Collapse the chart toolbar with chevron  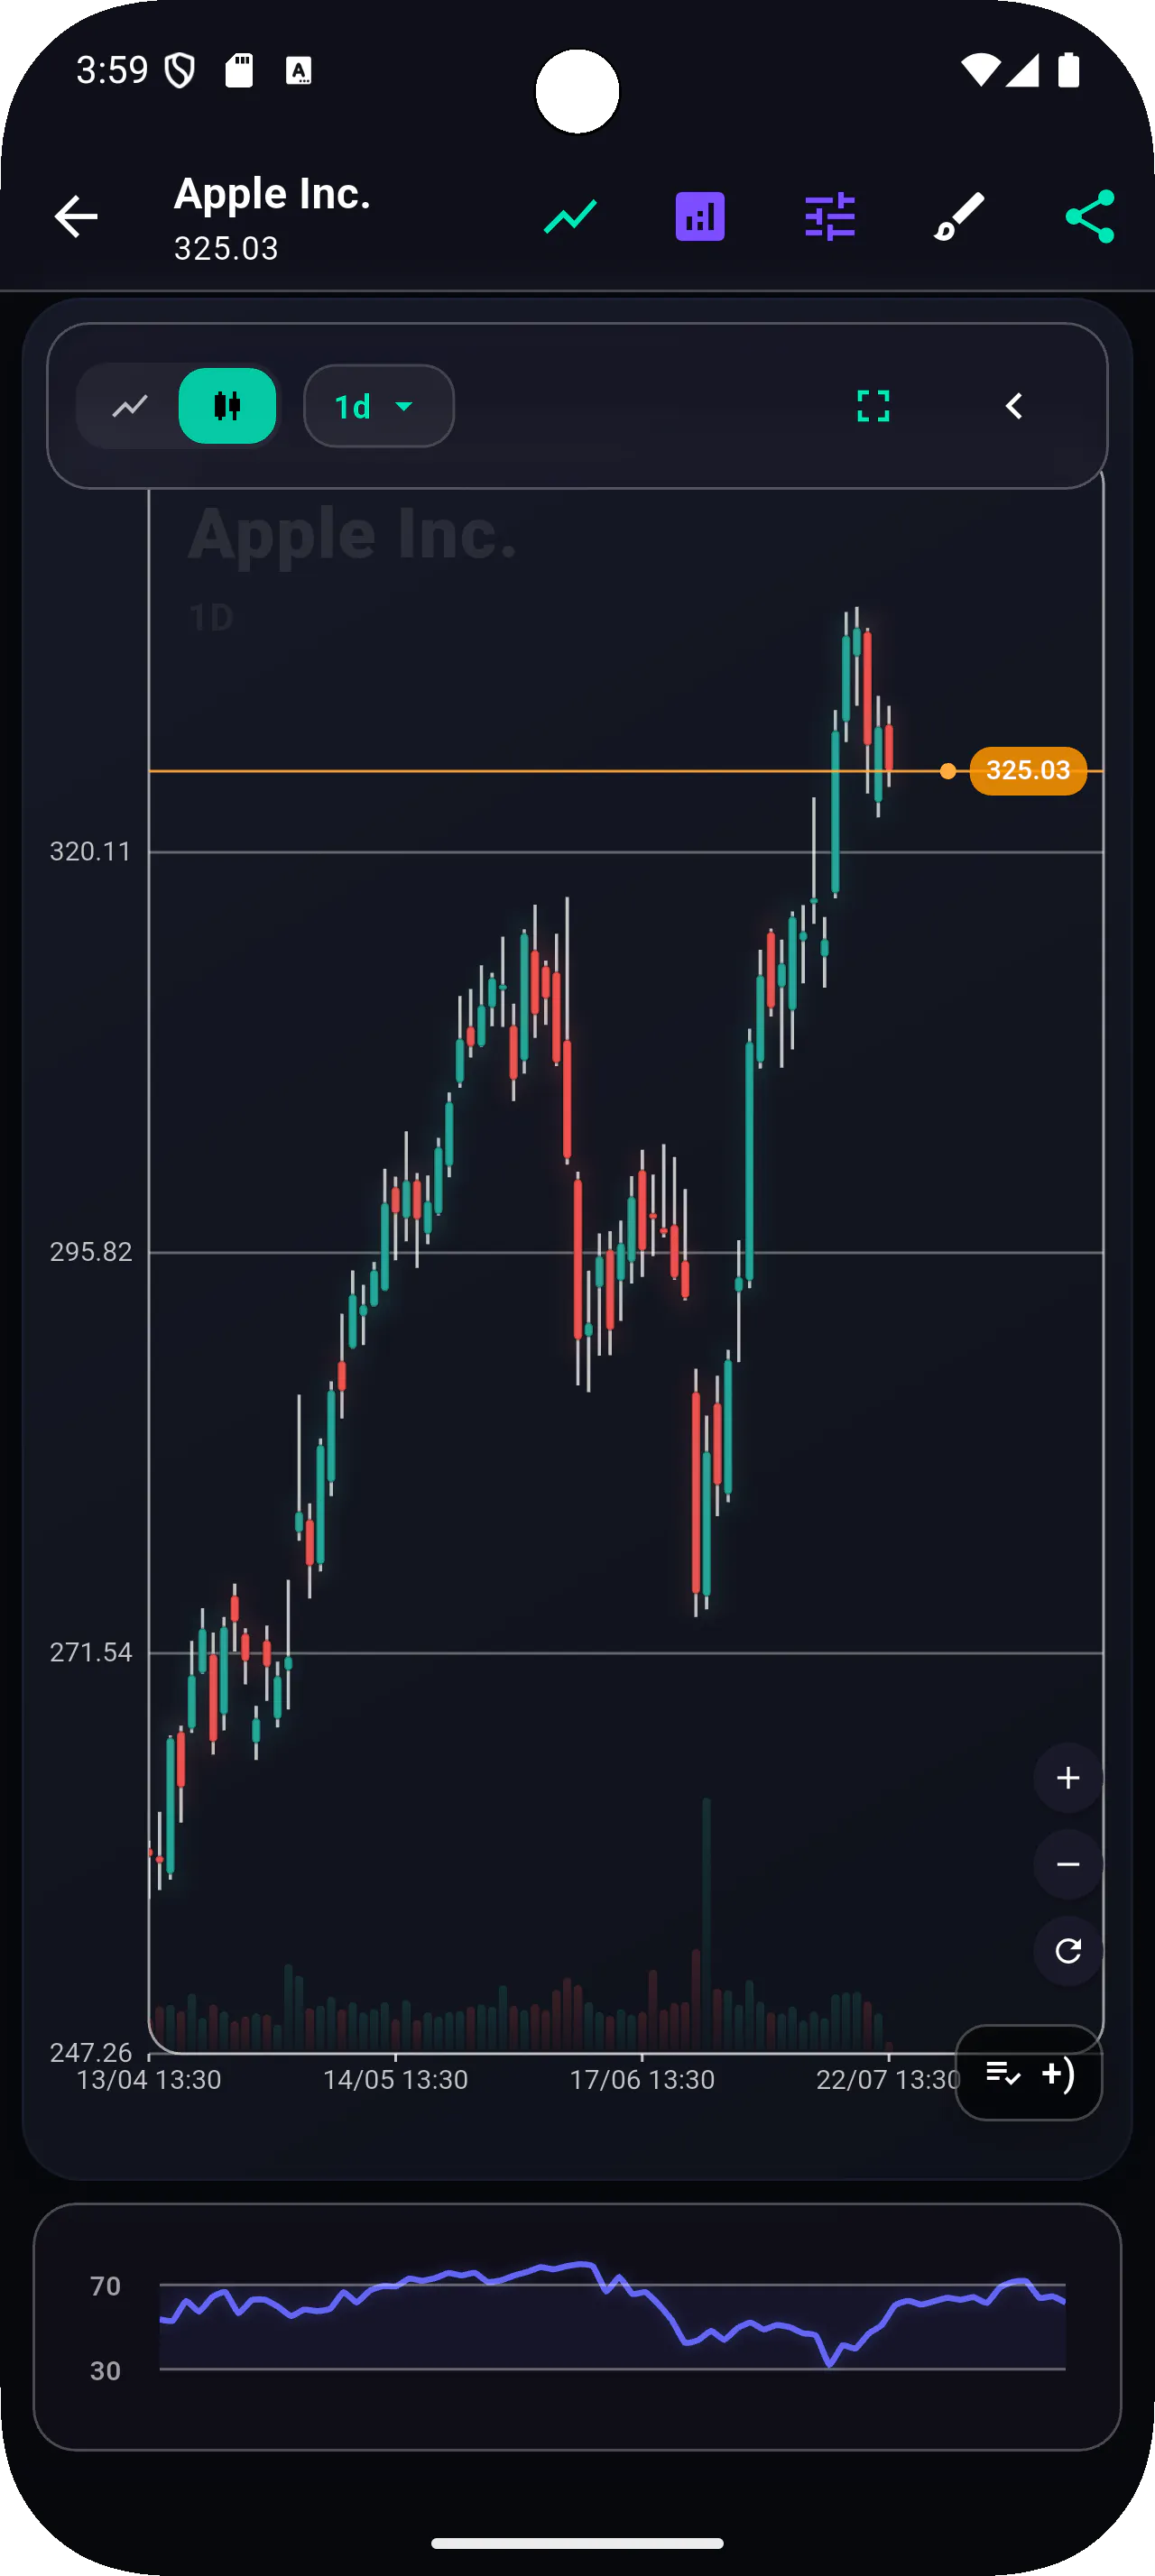point(1014,406)
